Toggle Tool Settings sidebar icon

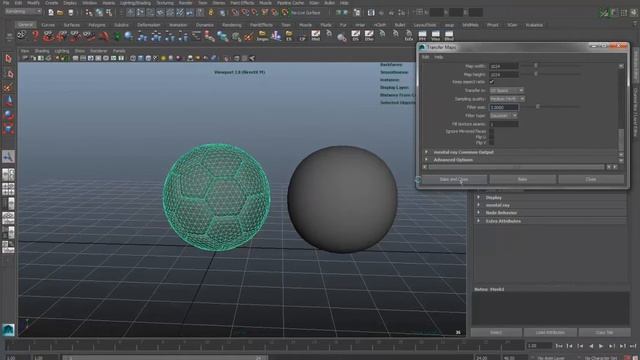(x=624, y=13)
